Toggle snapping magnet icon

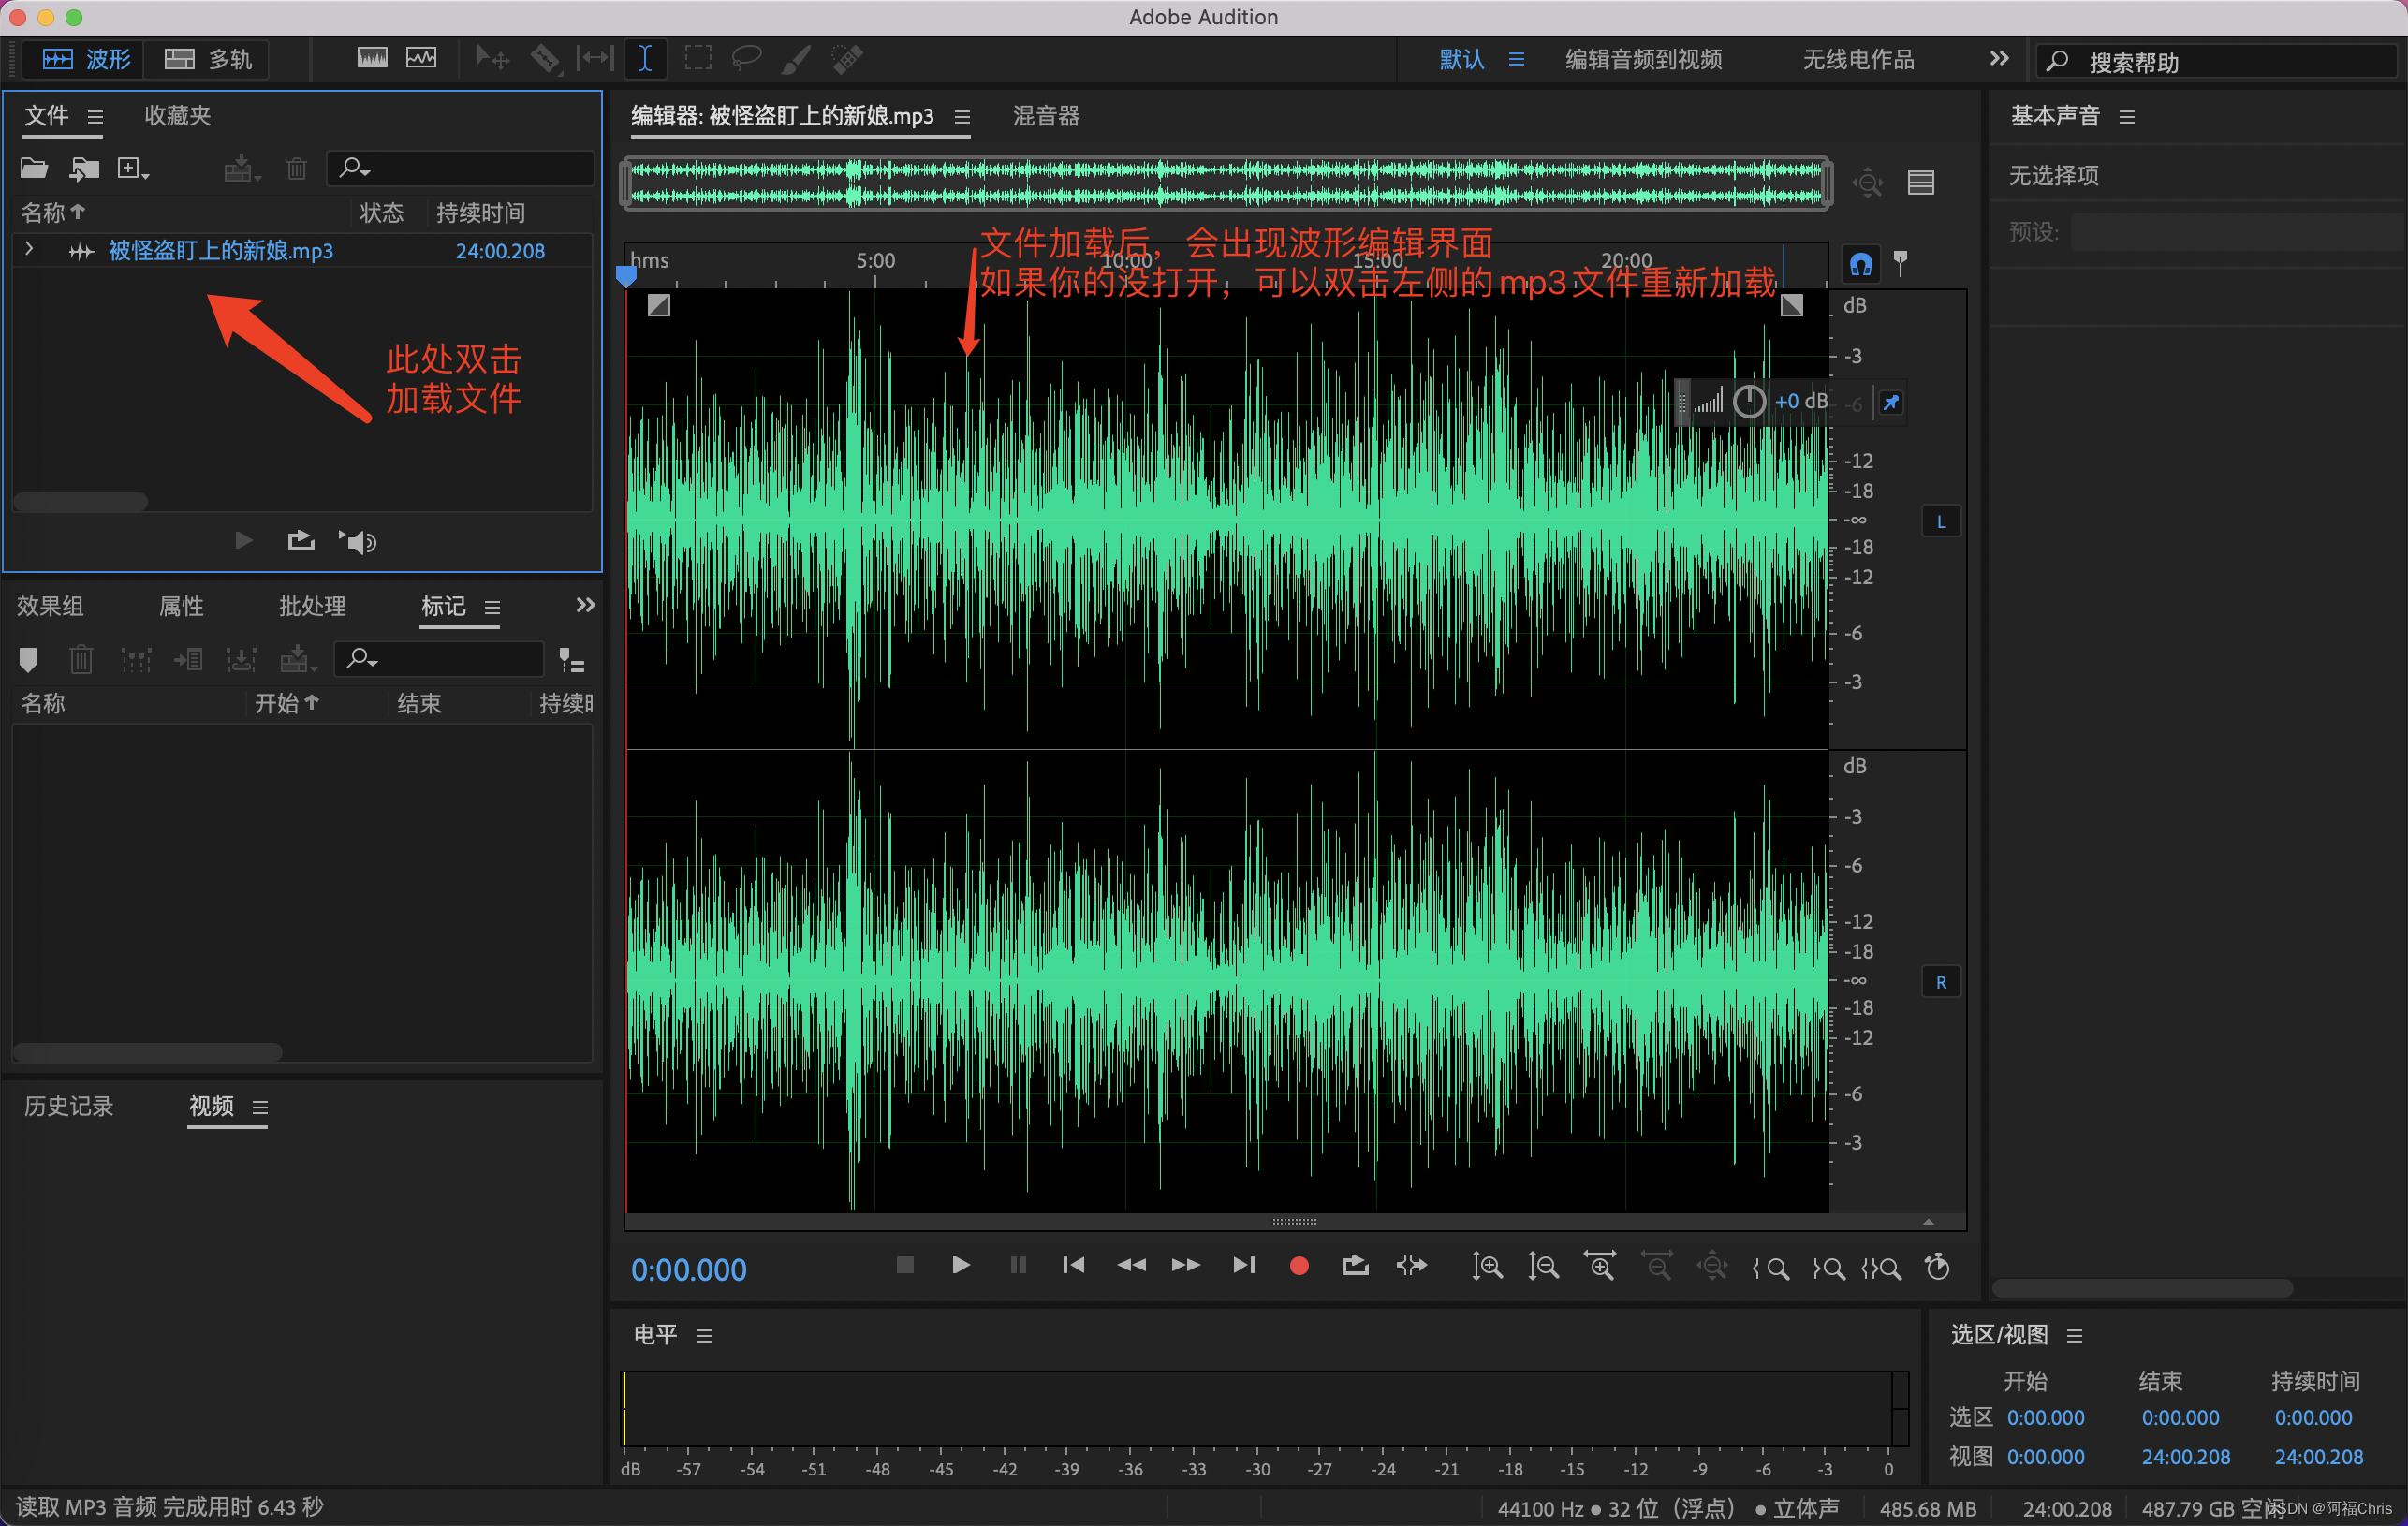(x=1861, y=264)
